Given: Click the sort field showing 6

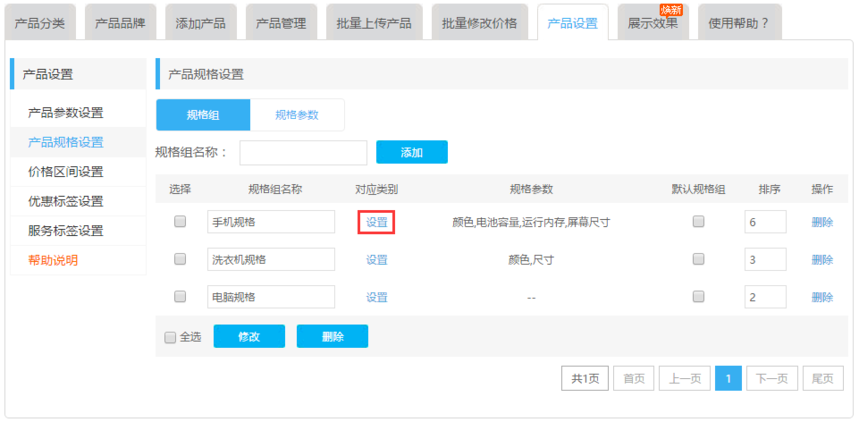Looking at the screenshot, I should [765, 222].
